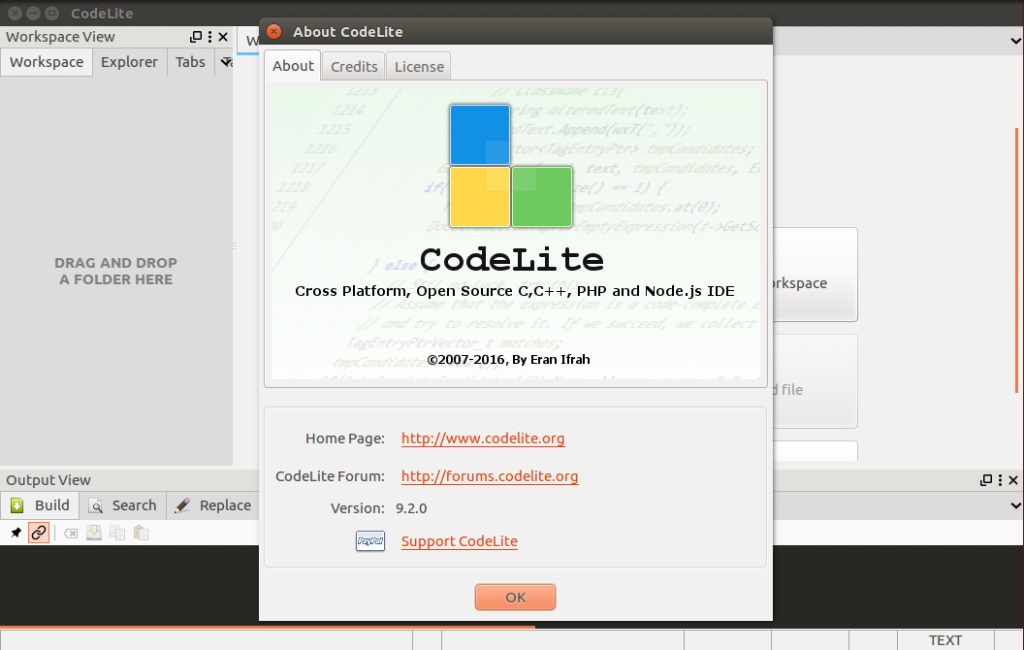
Task: Click the CodeLite main window maximize button
Action: click(x=52, y=13)
